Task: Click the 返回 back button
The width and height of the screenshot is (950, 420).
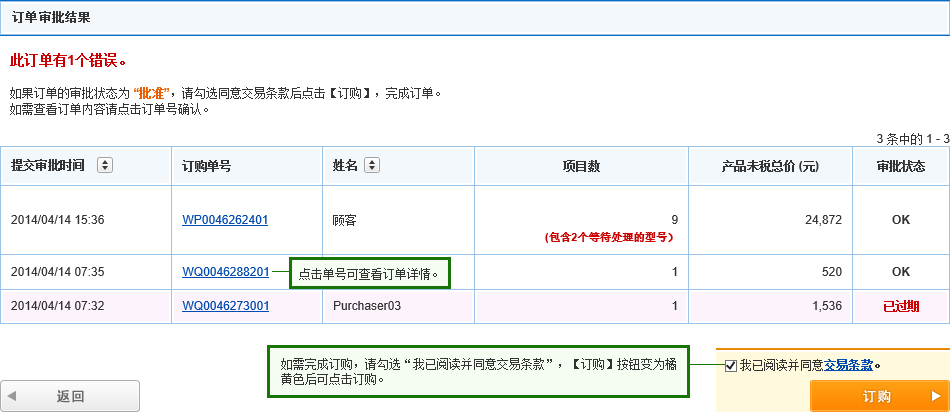Action: click(70, 396)
